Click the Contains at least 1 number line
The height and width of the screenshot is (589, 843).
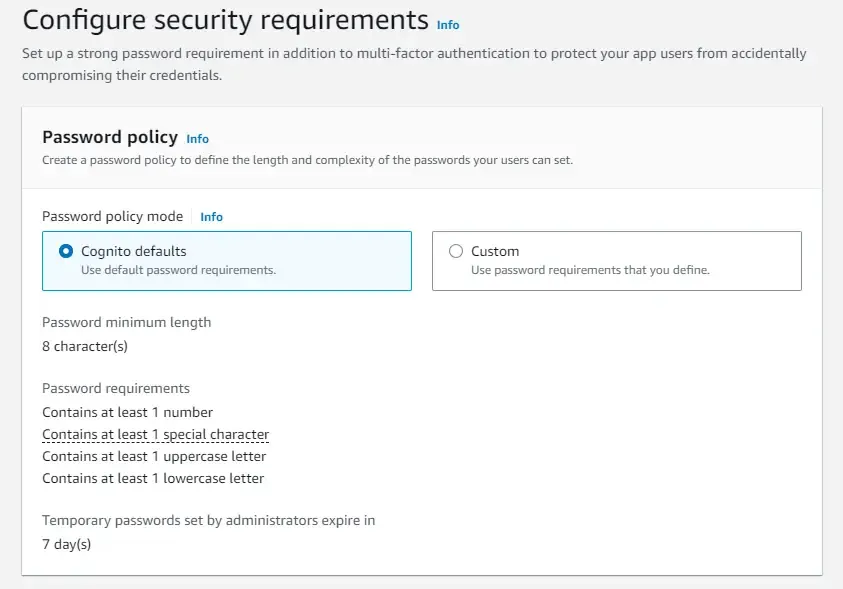coord(127,412)
